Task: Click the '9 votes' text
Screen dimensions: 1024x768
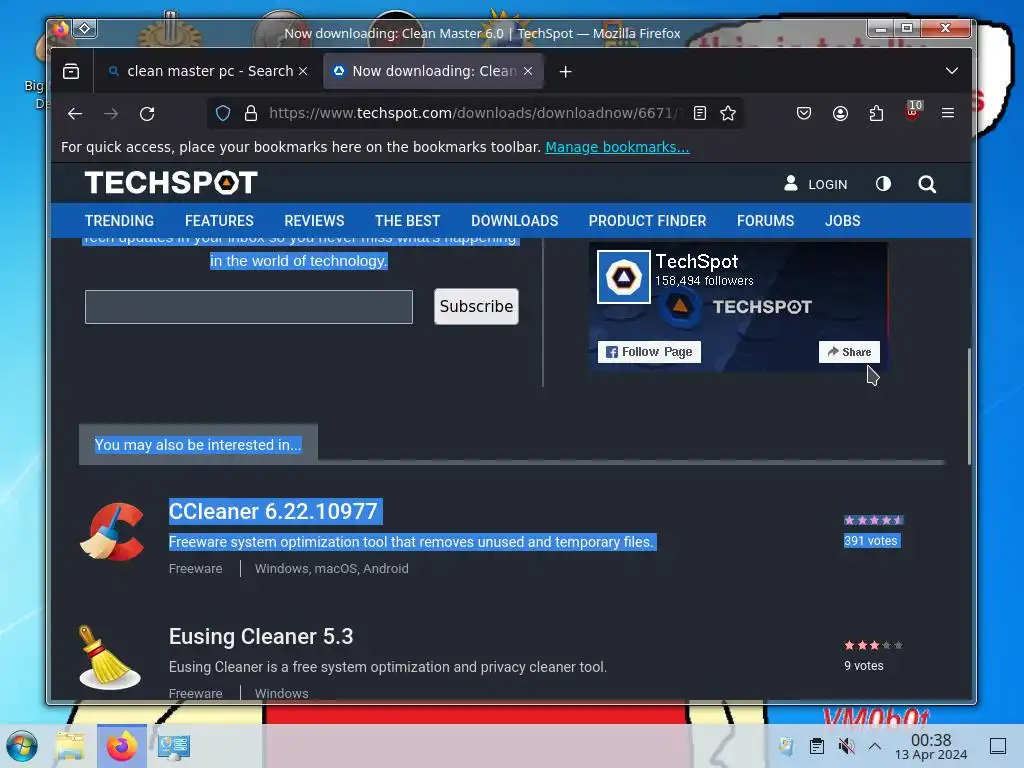Action: [x=863, y=665]
